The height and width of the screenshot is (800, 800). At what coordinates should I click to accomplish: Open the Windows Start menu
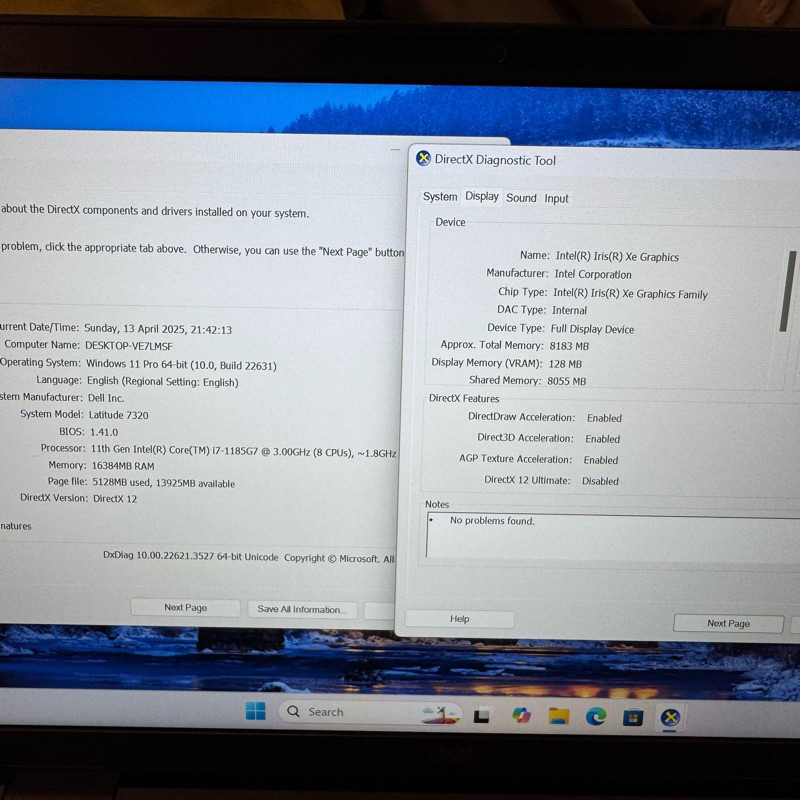click(x=256, y=712)
